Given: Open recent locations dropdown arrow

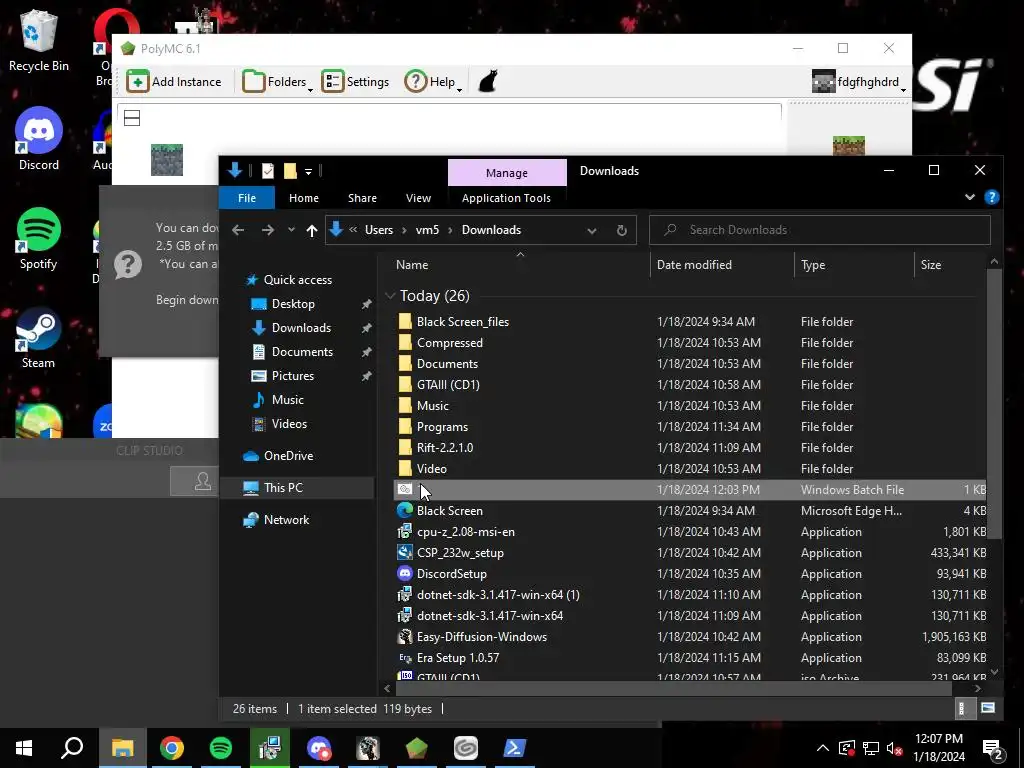Looking at the screenshot, I should tap(291, 230).
